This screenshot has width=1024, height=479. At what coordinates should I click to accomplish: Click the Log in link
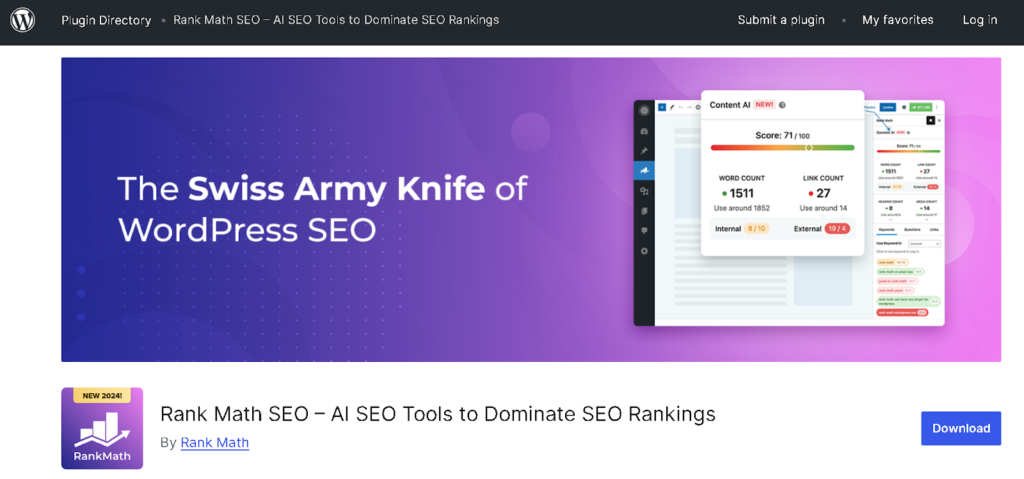click(x=979, y=20)
